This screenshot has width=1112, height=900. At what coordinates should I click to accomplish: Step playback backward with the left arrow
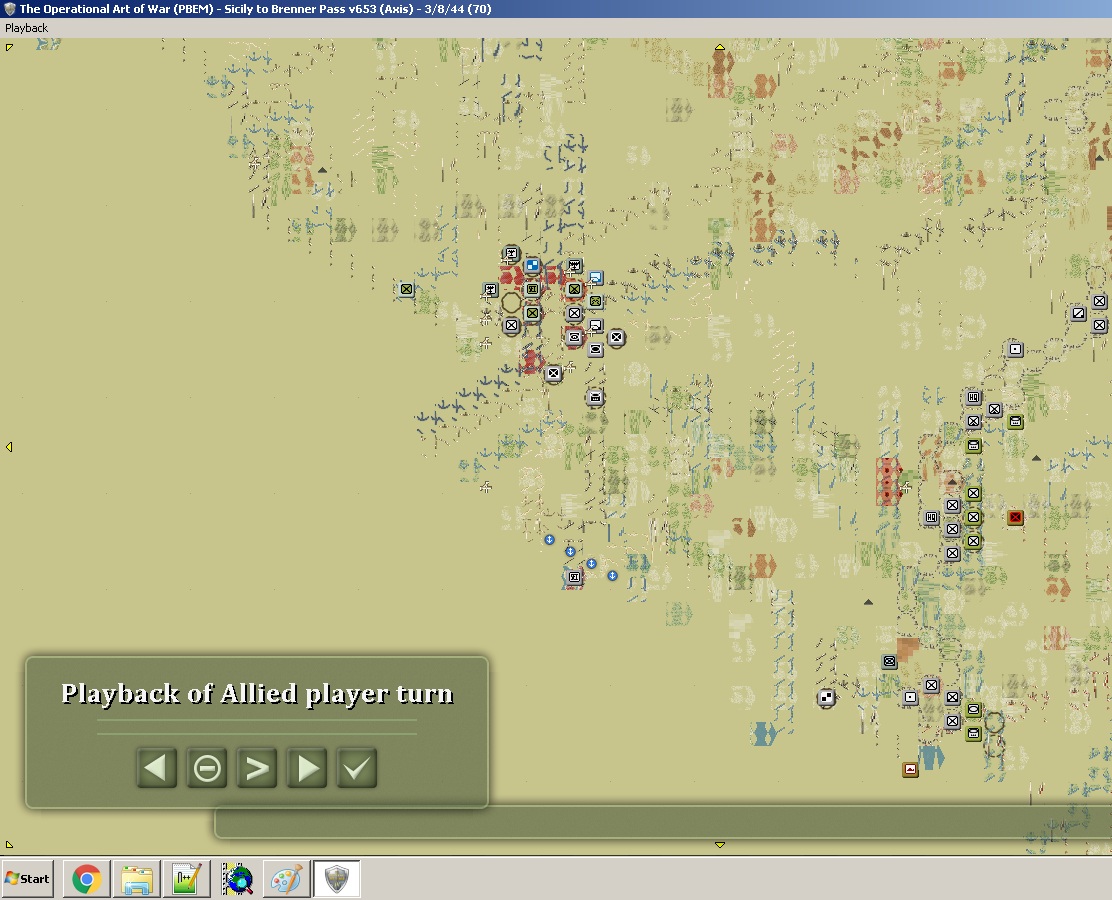point(157,768)
